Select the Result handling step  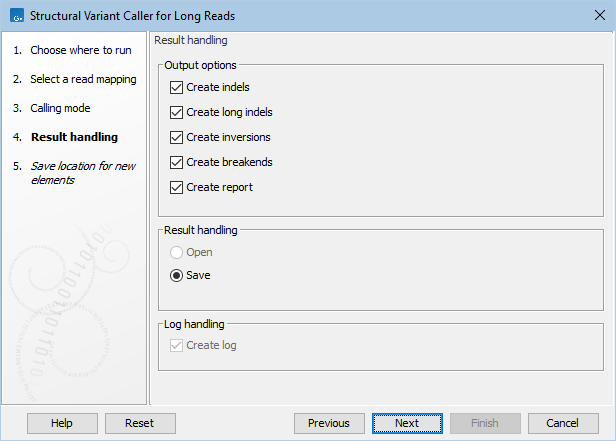[x=73, y=137]
